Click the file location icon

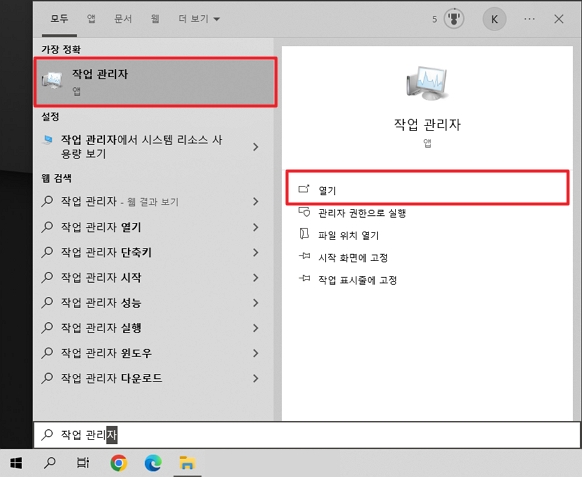[x=304, y=234]
